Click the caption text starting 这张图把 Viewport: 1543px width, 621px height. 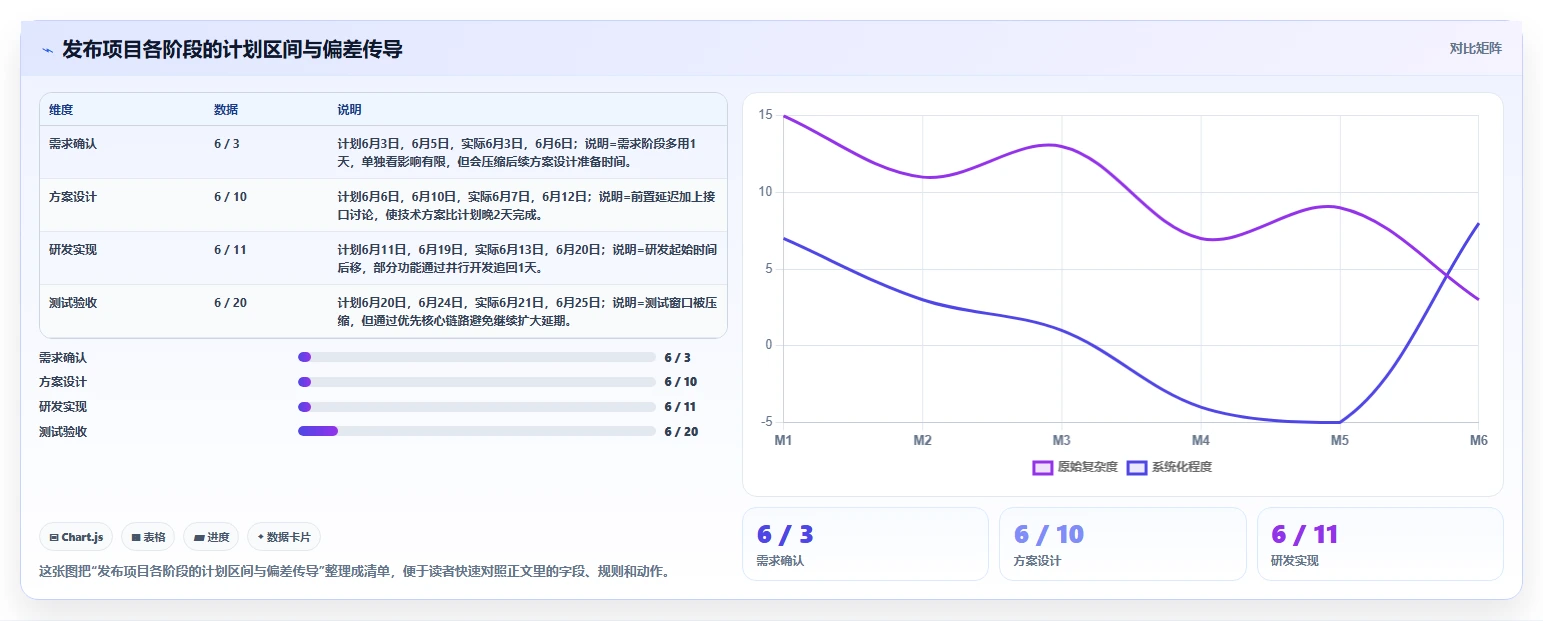click(x=355, y=572)
